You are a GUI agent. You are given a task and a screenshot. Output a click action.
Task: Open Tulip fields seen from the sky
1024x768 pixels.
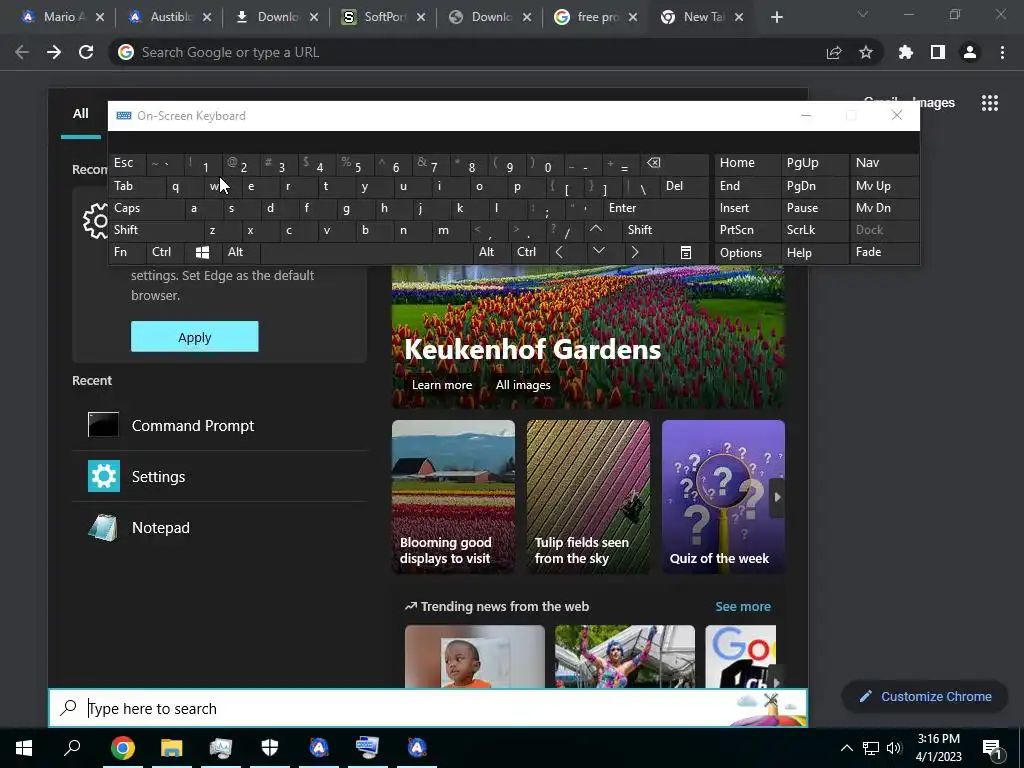588,497
